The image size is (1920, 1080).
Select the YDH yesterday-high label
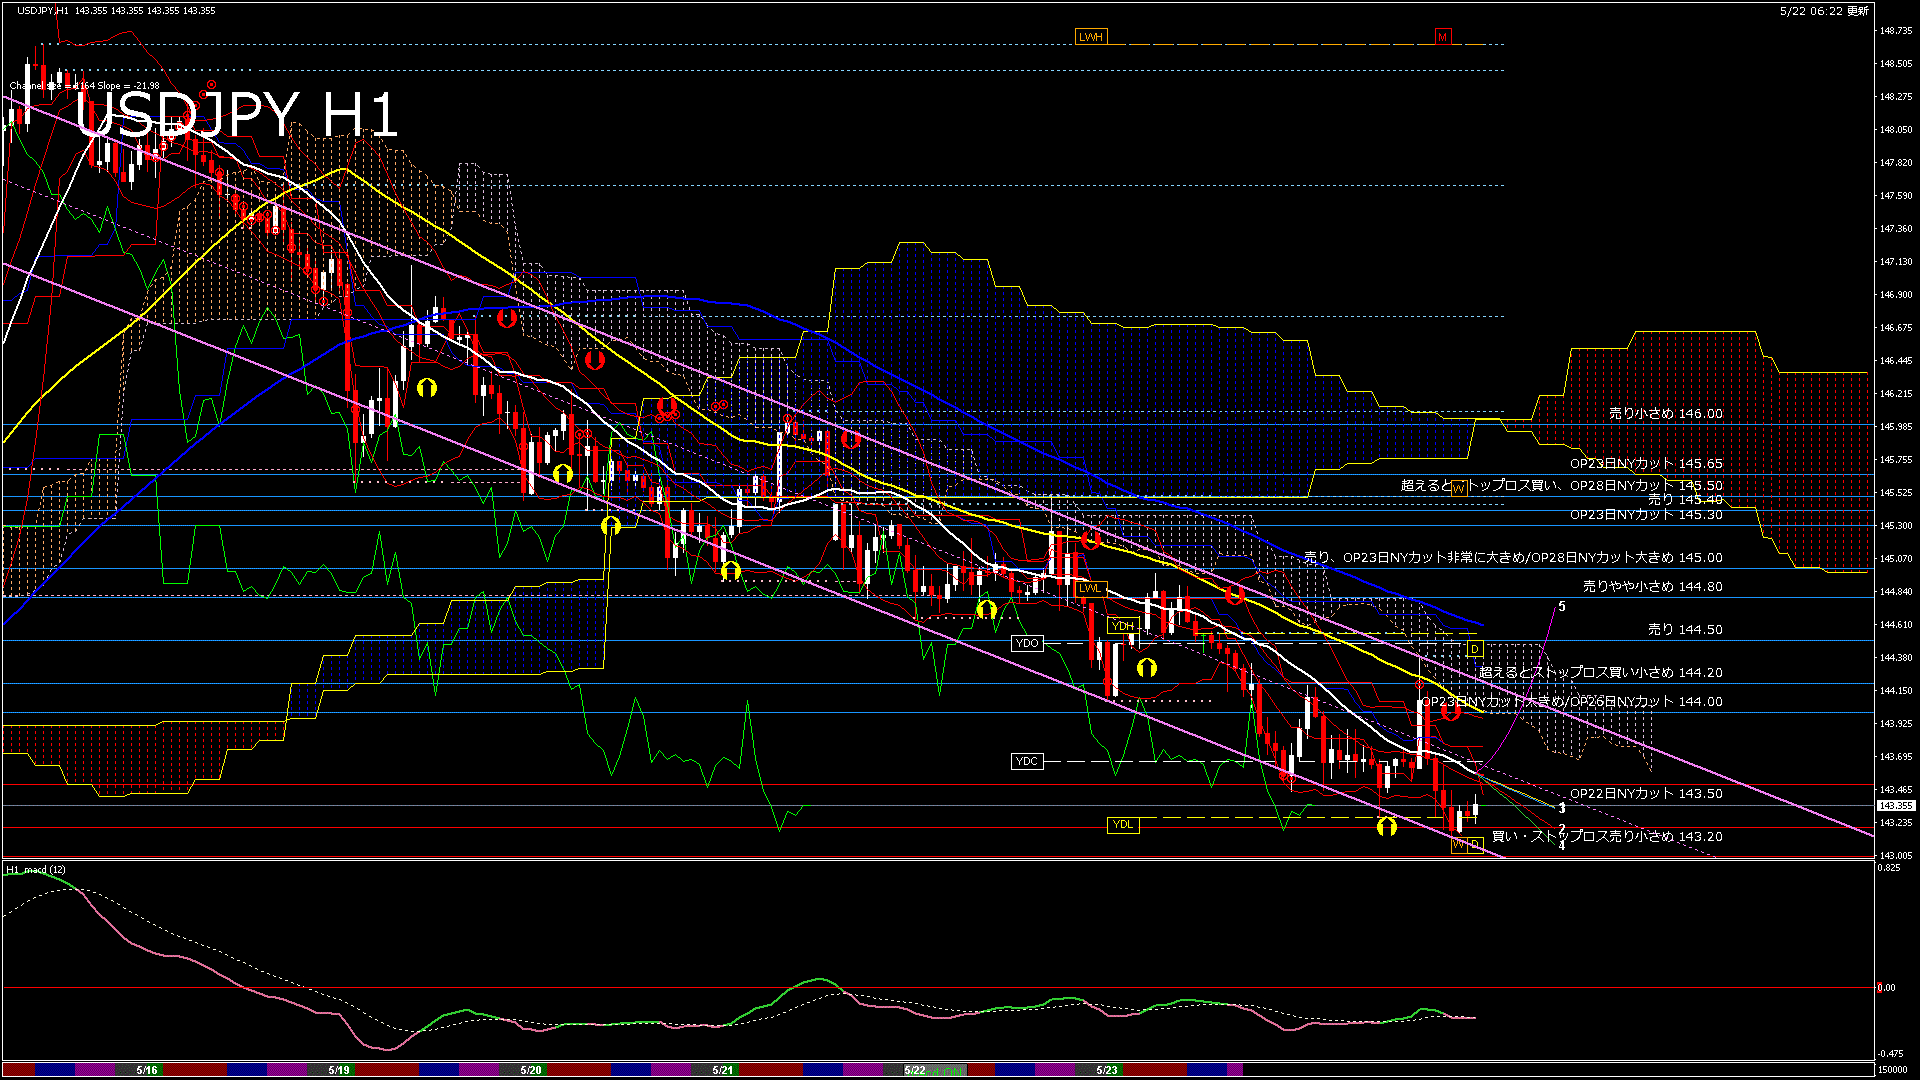click(1123, 626)
